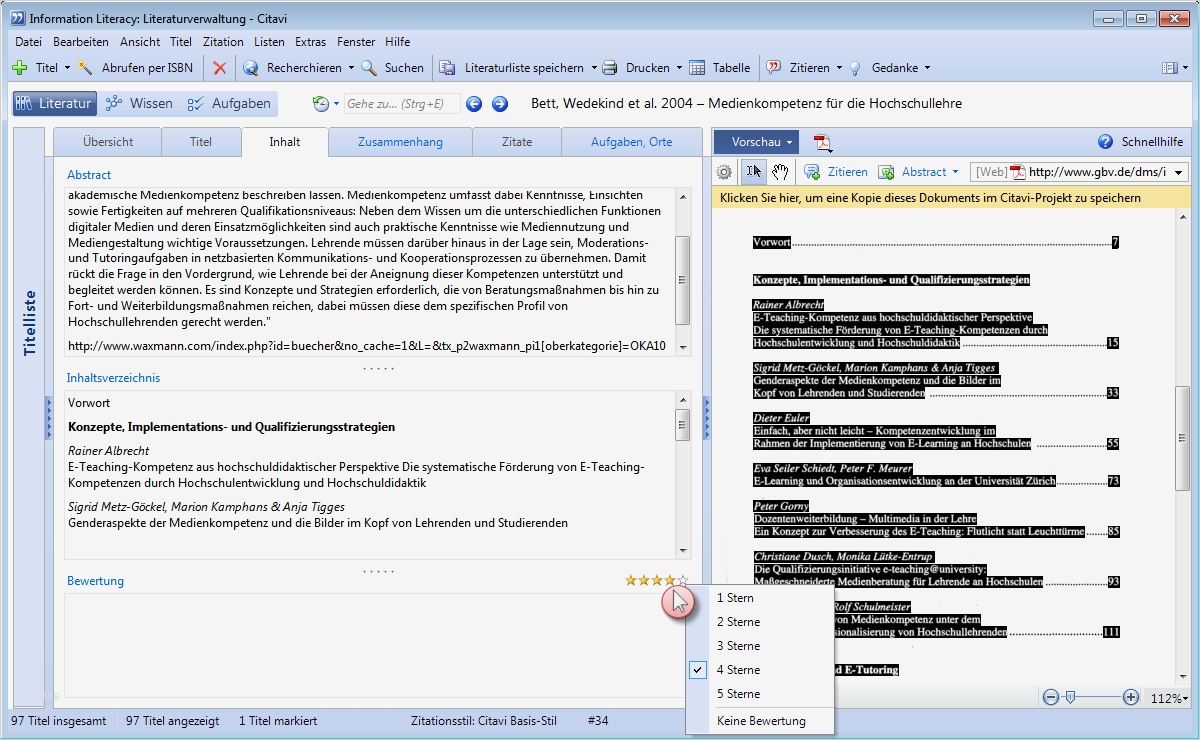Go back with the blue left arrow
Image resolution: width=1200 pixels, height=740 pixels.
[474, 104]
